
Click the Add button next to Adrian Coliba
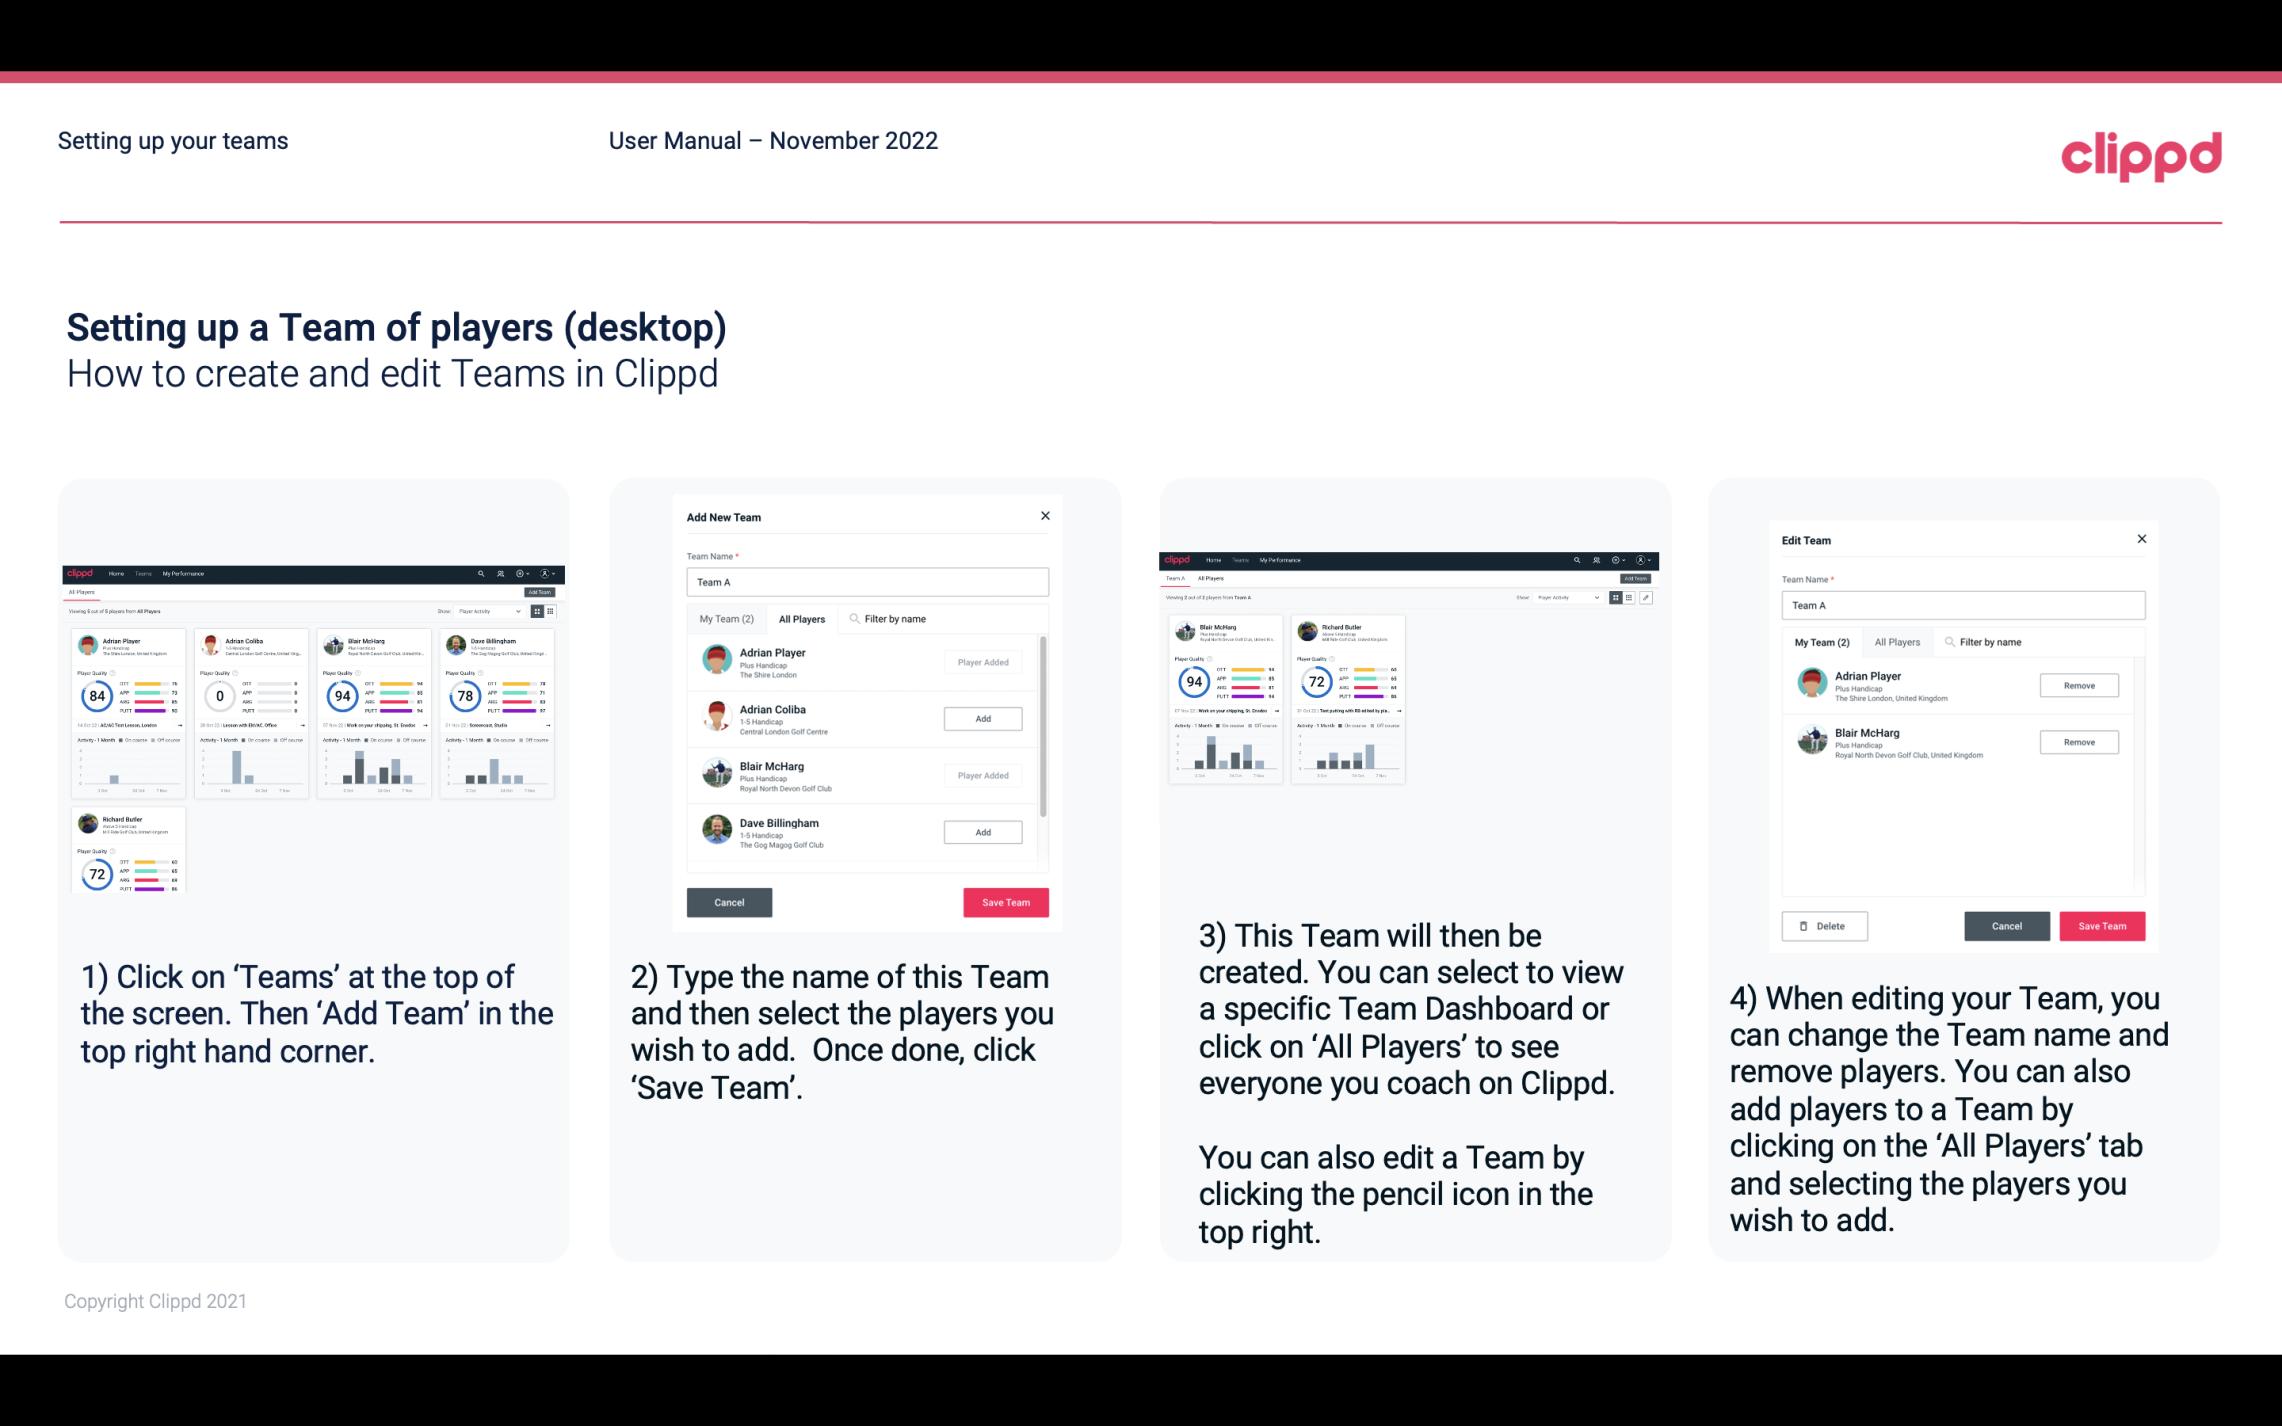982,716
